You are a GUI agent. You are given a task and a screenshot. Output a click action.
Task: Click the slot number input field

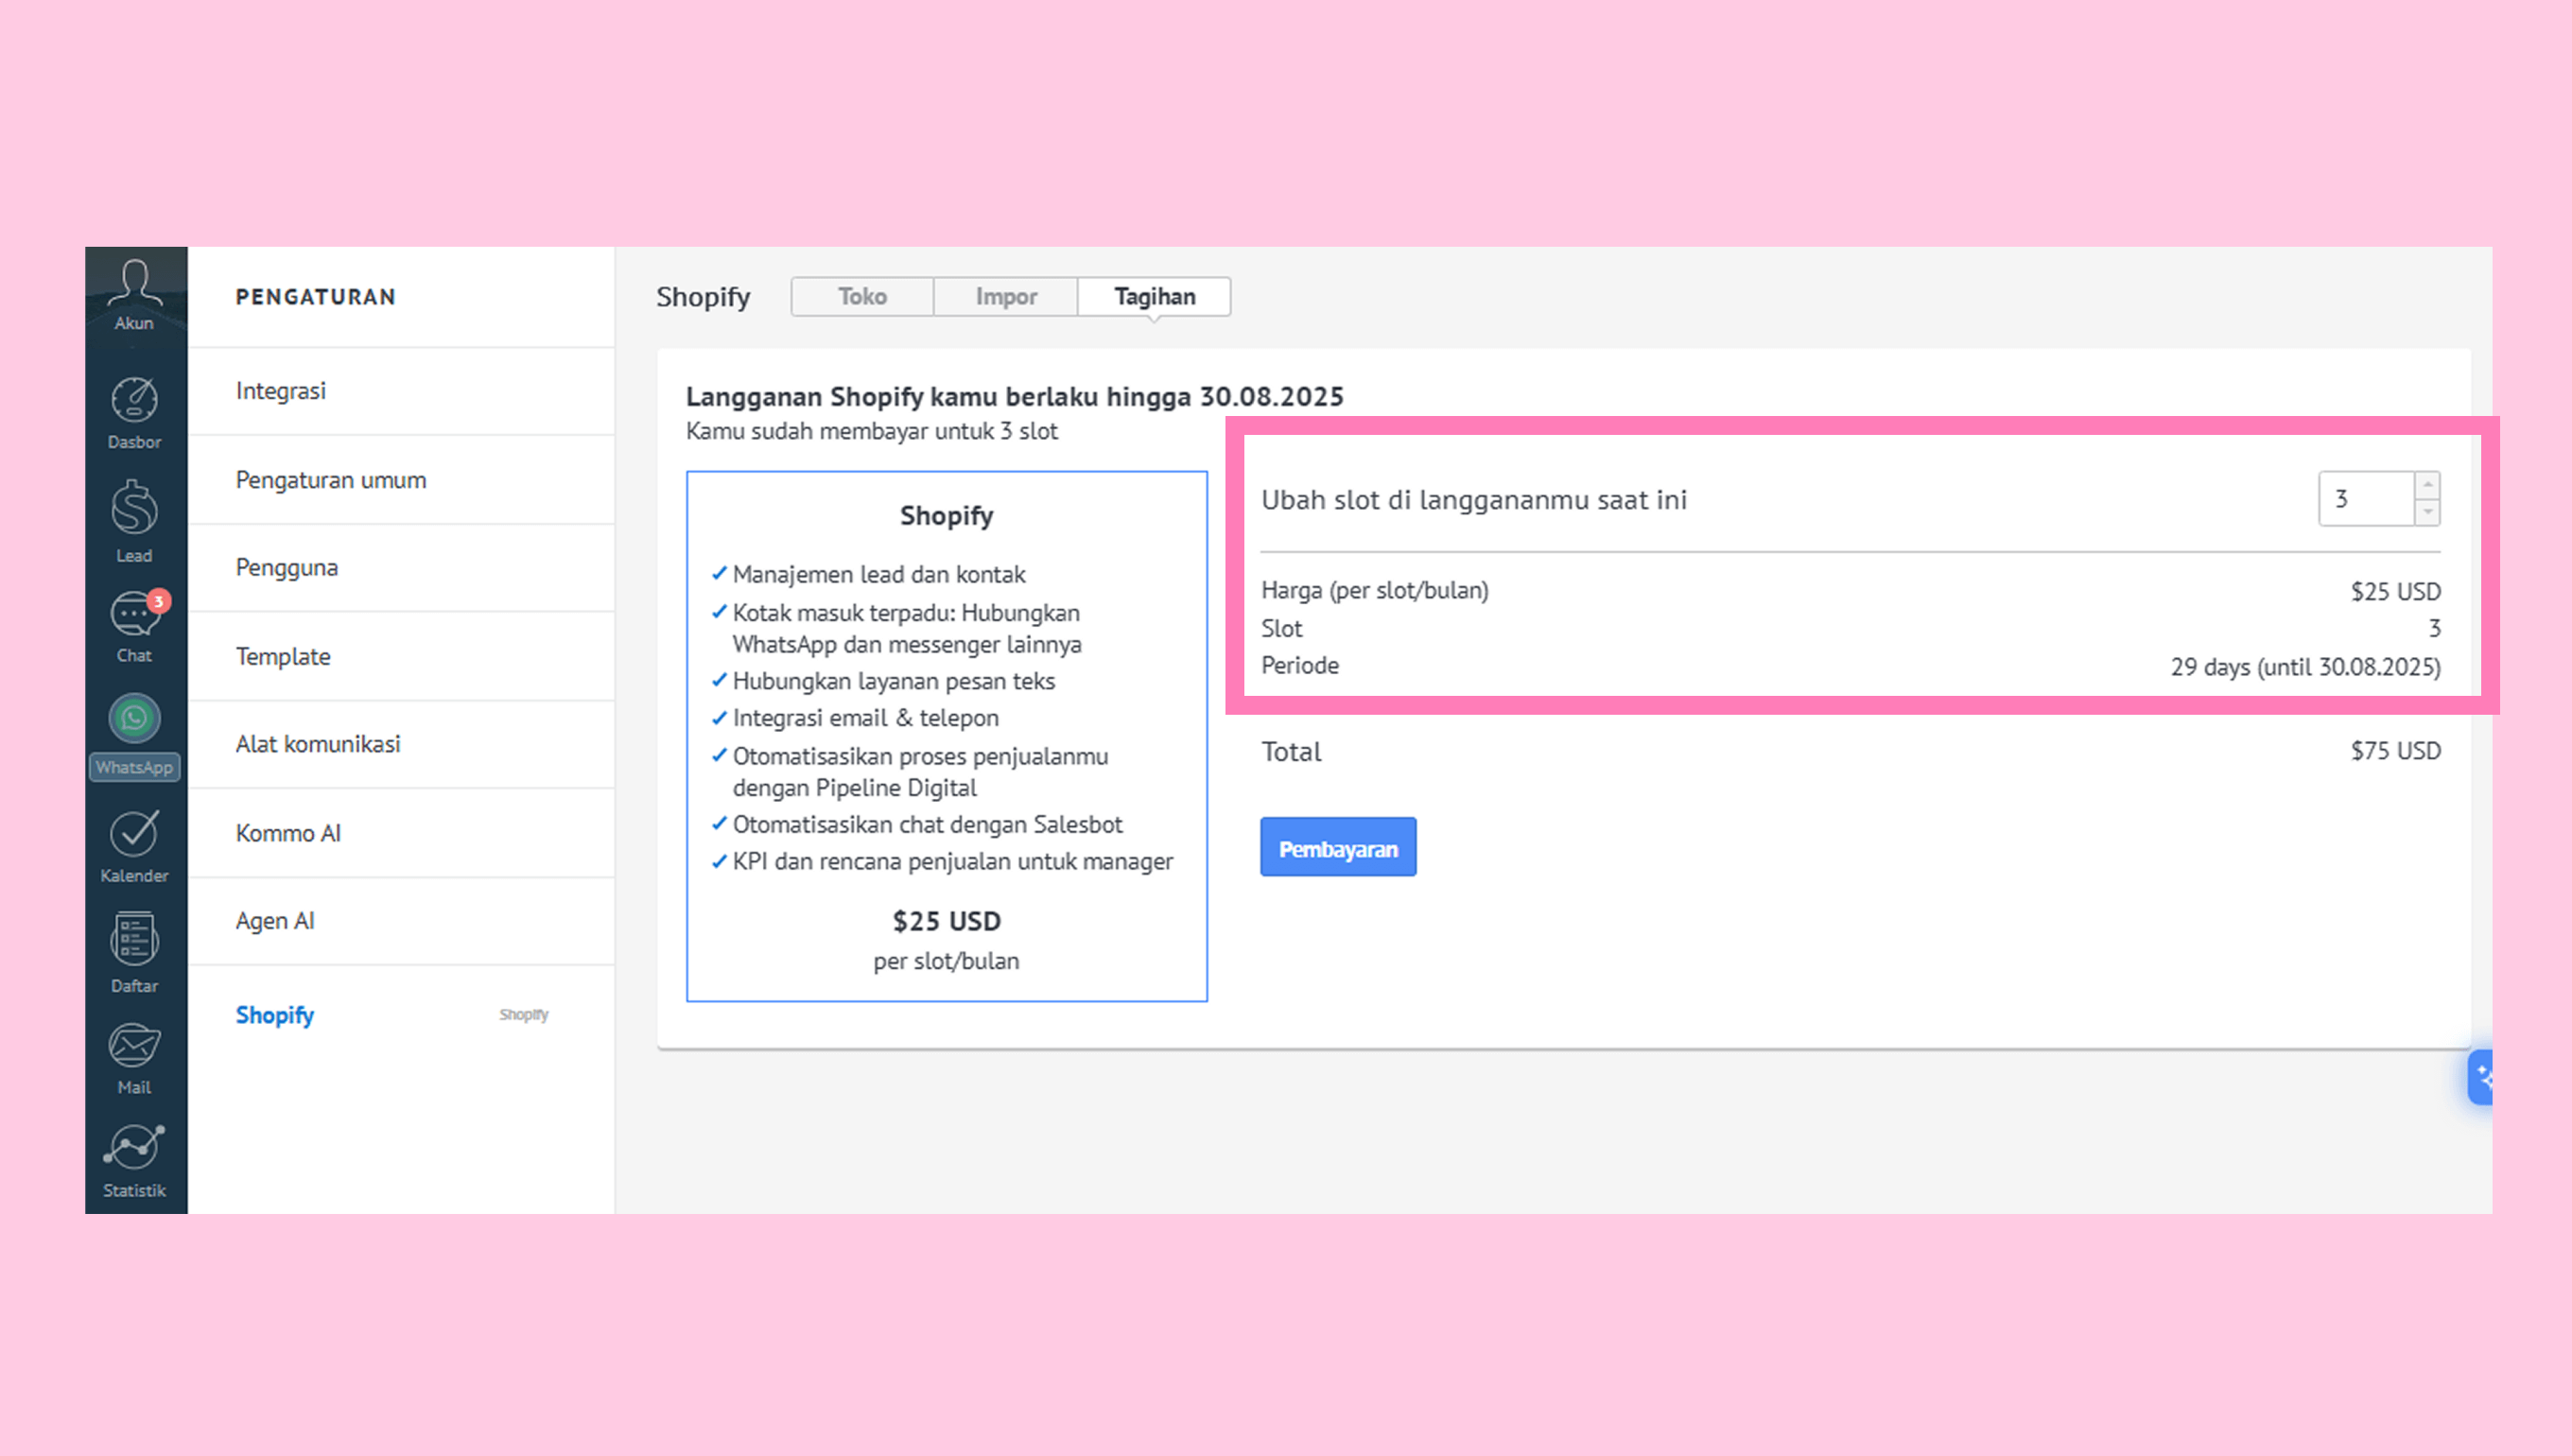coord(2366,499)
